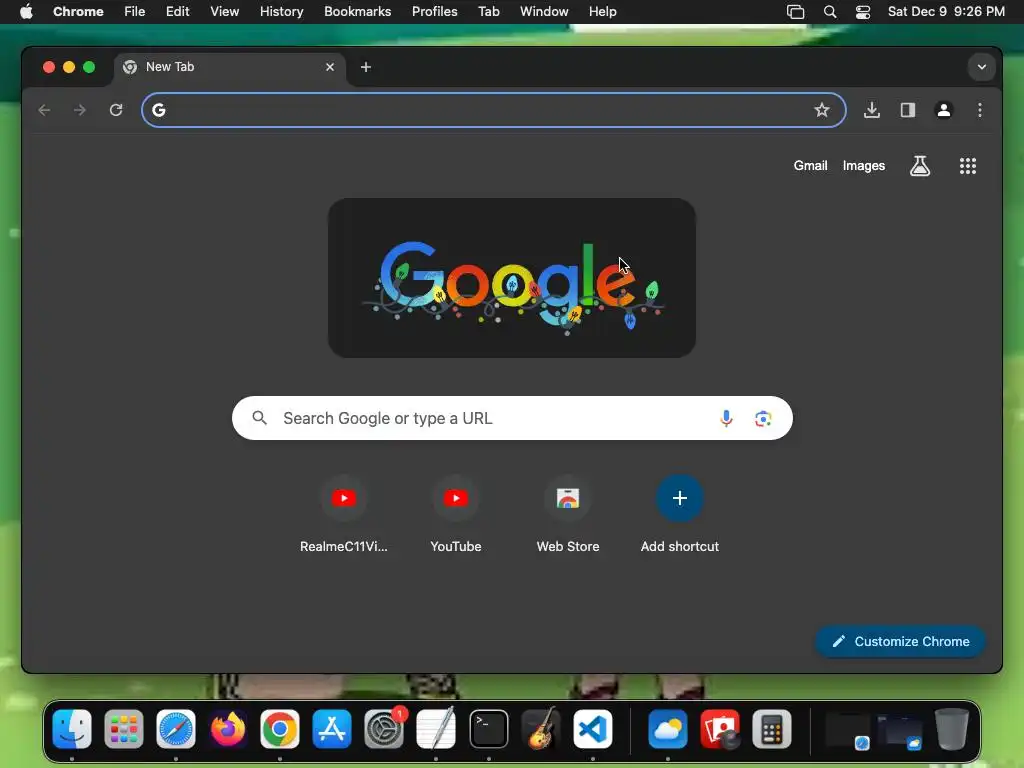
Task: Open the profile avatar icon
Action: point(944,110)
